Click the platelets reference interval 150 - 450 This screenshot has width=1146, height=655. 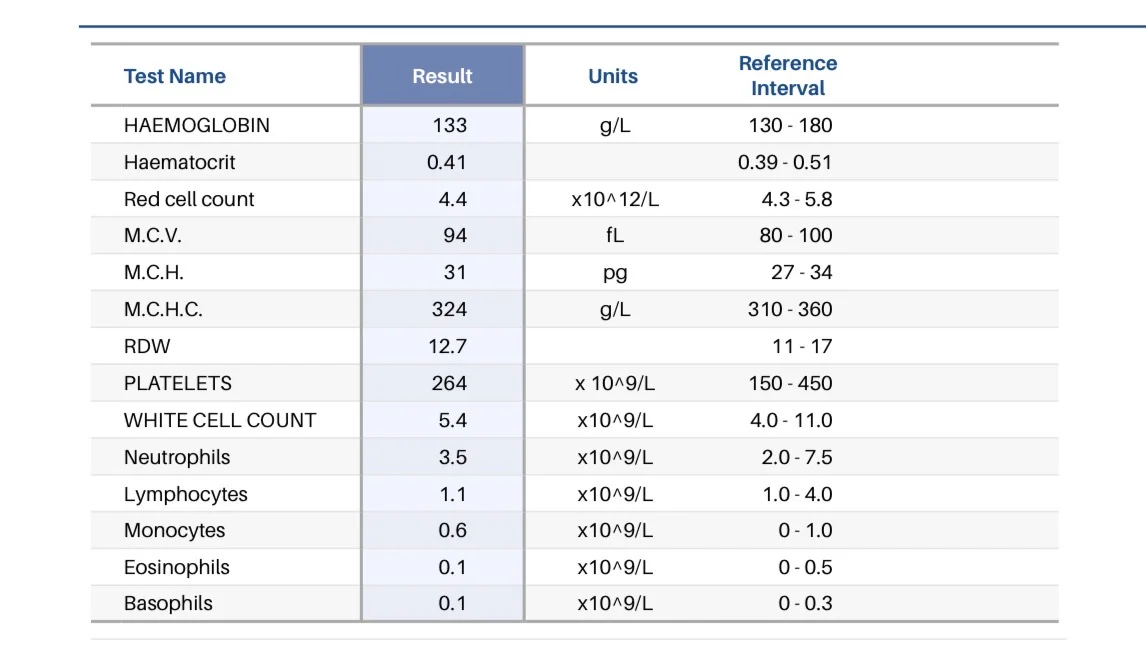[790, 383]
